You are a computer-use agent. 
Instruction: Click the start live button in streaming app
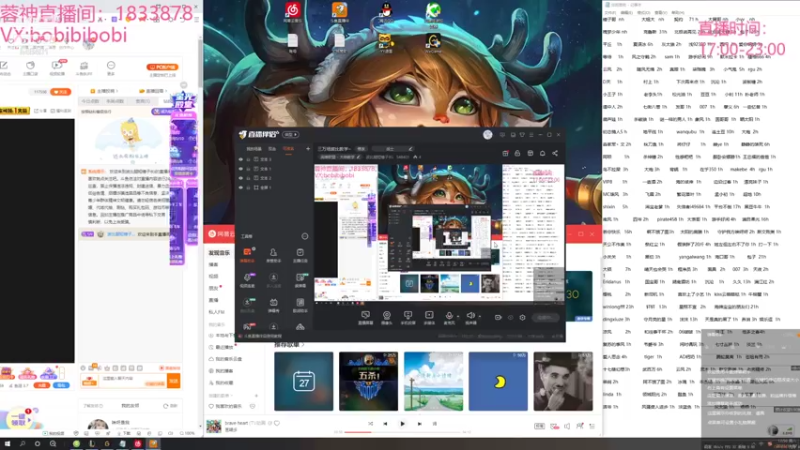click(545, 317)
